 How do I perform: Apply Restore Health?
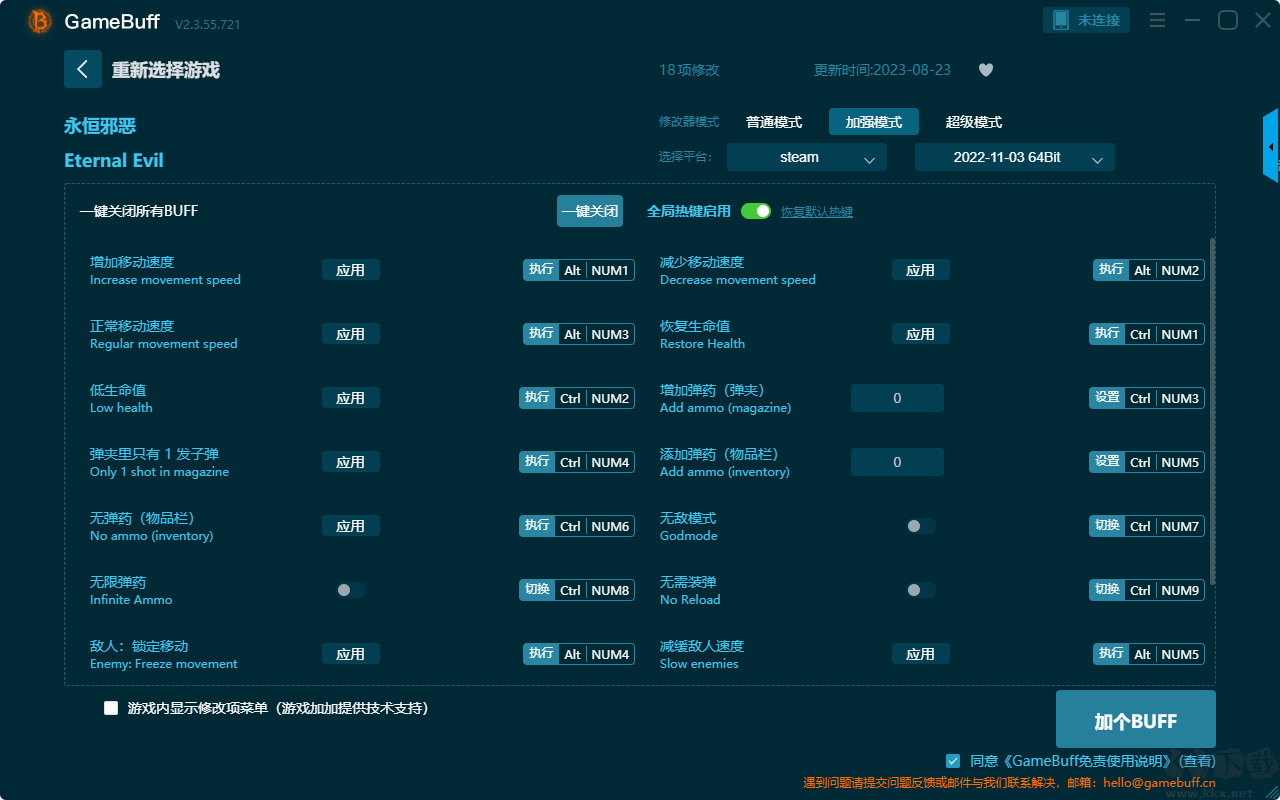(921, 334)
